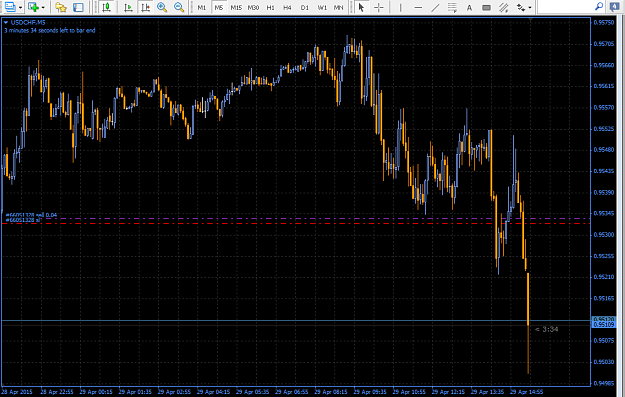Image resolution: width=625 pixels, height=397 pixels.
Task: Pick the Vertical Line drawing tool
Action: tap(401, 7)
